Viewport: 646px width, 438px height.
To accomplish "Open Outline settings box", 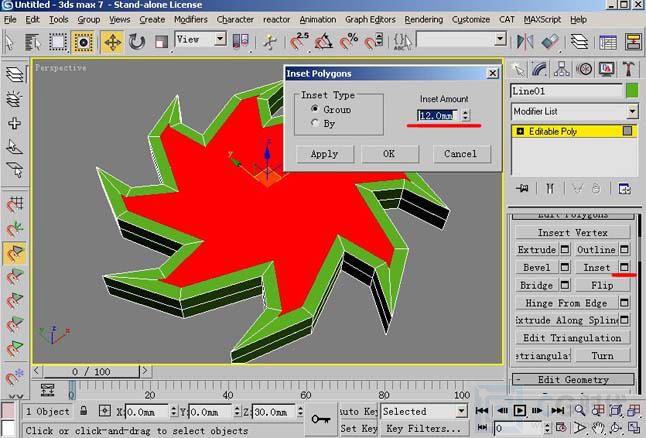I will click(625, 249).
